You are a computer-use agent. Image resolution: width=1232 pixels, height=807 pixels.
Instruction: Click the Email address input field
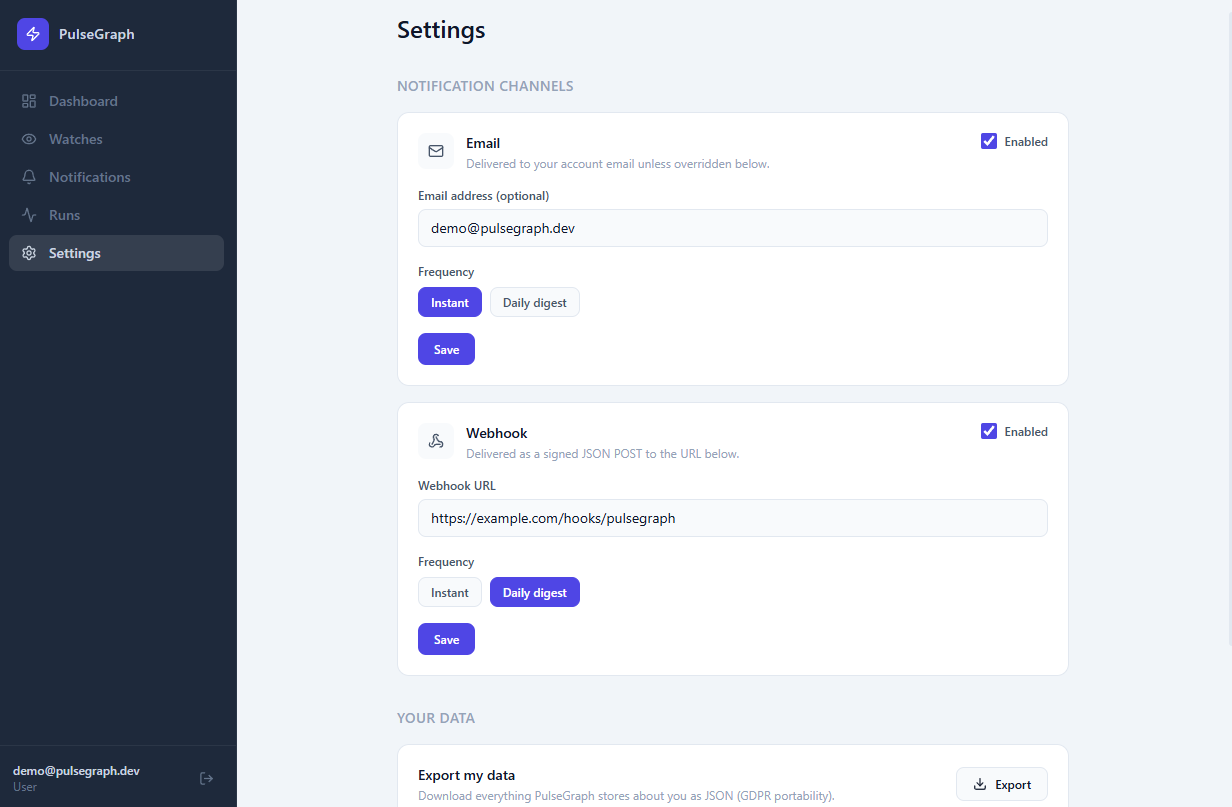pyautogui.click(x=733, y=228)
